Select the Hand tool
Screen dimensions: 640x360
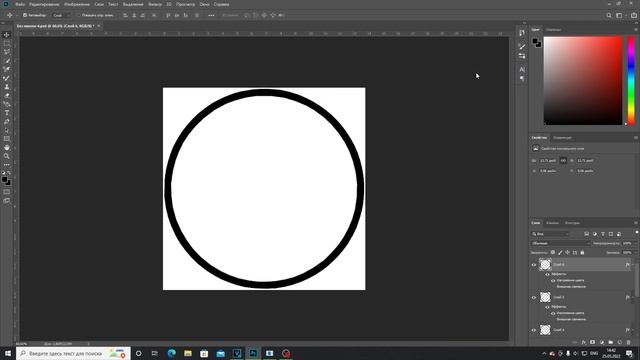7,147
